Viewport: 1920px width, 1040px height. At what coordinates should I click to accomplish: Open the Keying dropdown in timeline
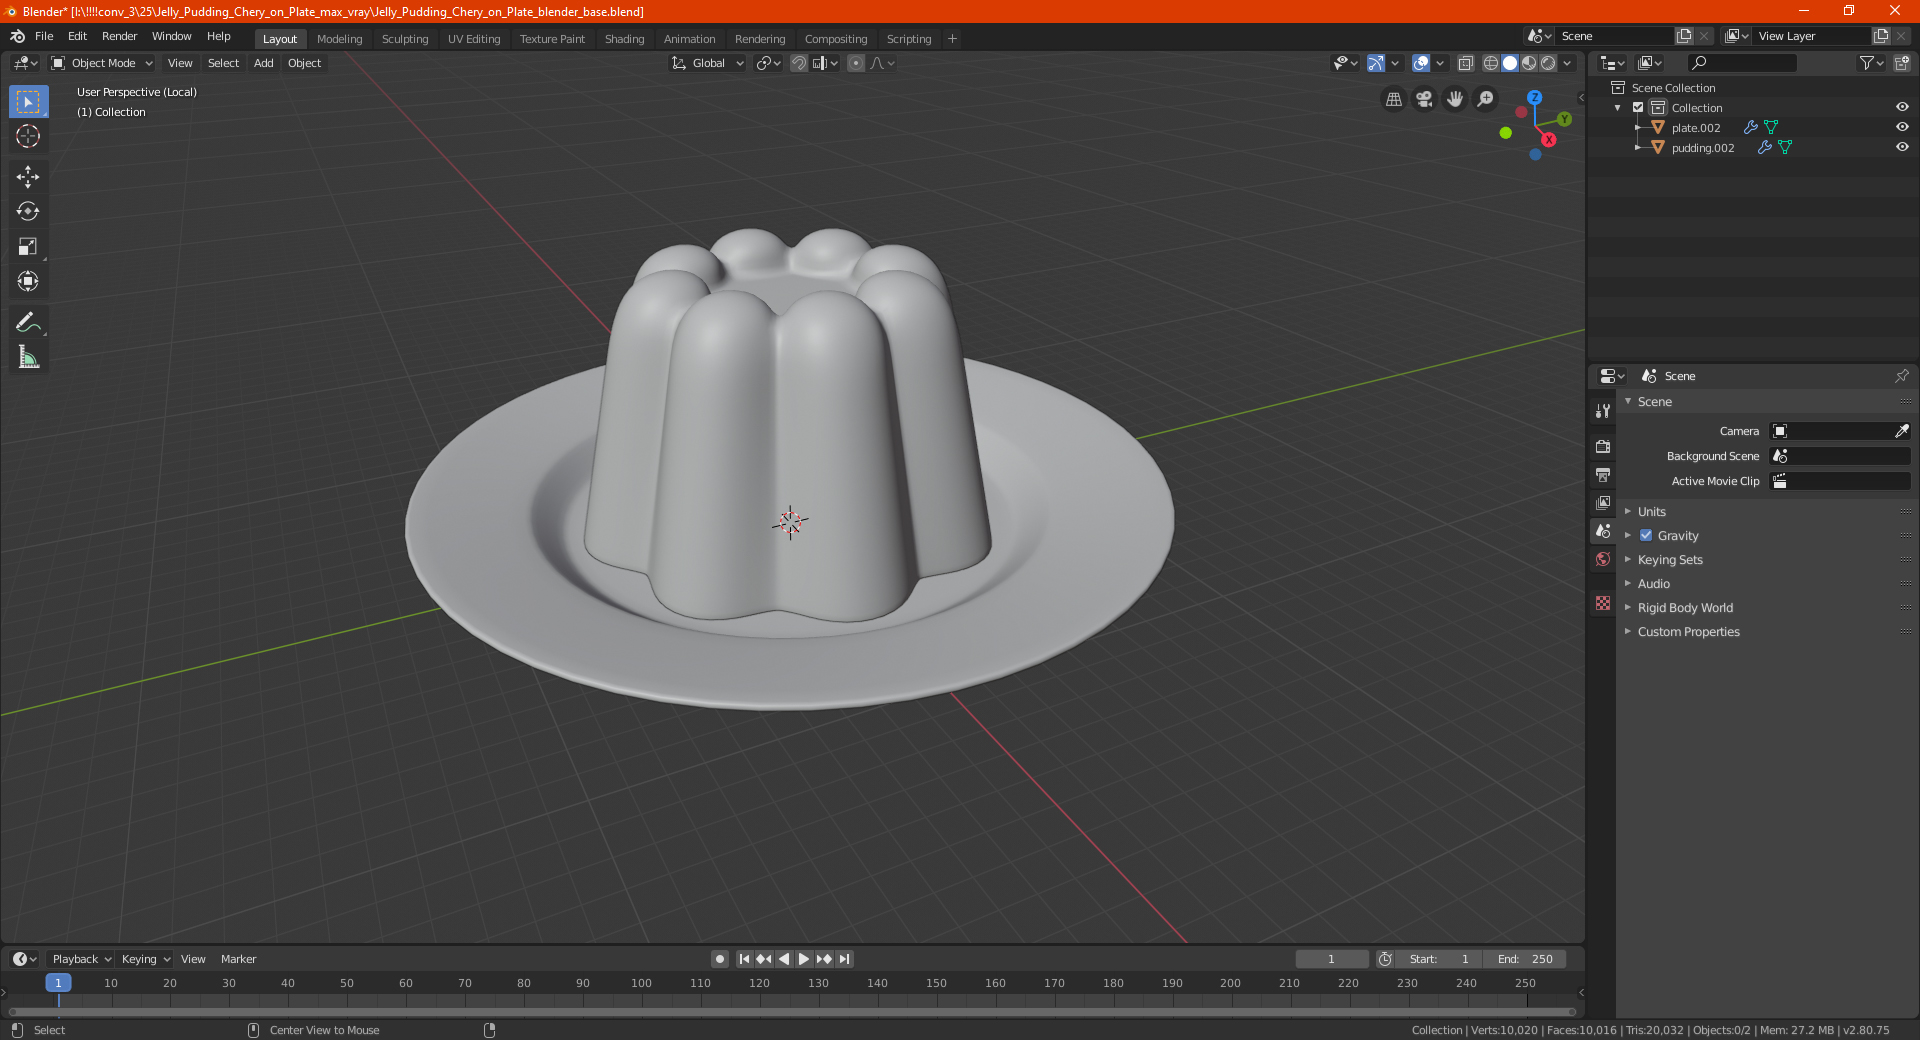[145, 959]
